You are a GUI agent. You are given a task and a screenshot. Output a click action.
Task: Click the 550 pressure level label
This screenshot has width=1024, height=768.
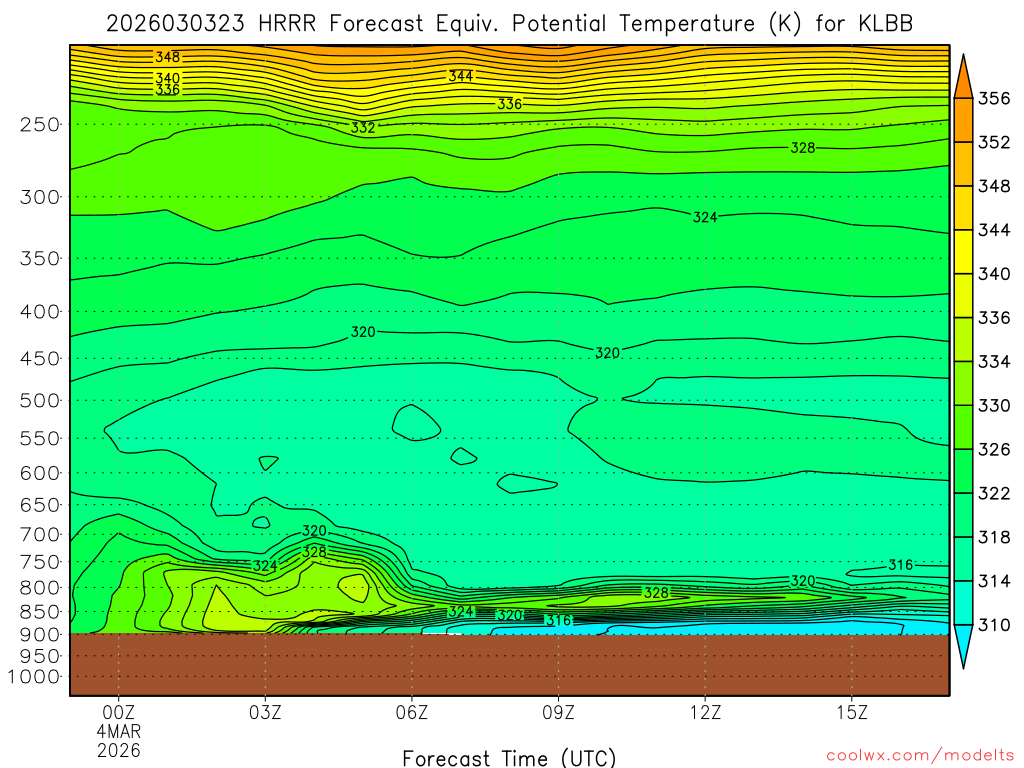pyautogui.click(x=40, y=438)
